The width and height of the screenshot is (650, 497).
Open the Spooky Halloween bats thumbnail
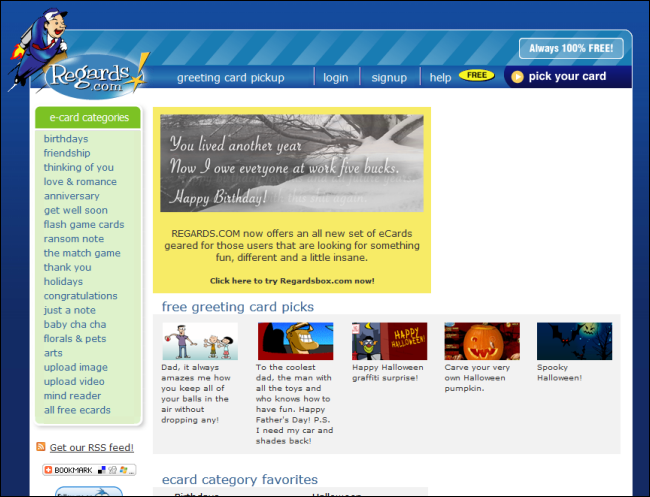tap(574, 341)
